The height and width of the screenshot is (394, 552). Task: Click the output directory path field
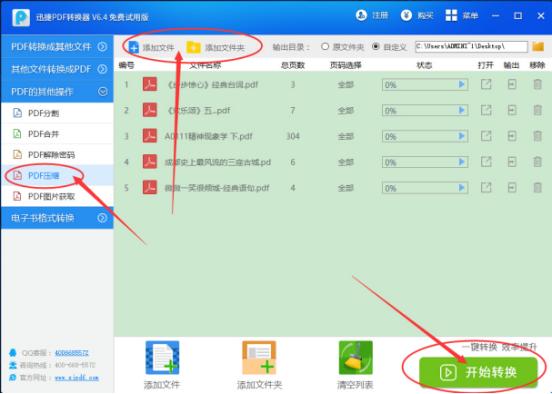click(471, 46)
